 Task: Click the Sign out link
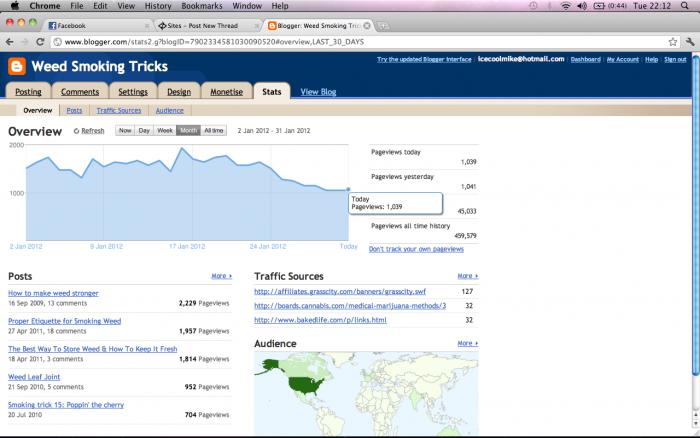[675, 59]
